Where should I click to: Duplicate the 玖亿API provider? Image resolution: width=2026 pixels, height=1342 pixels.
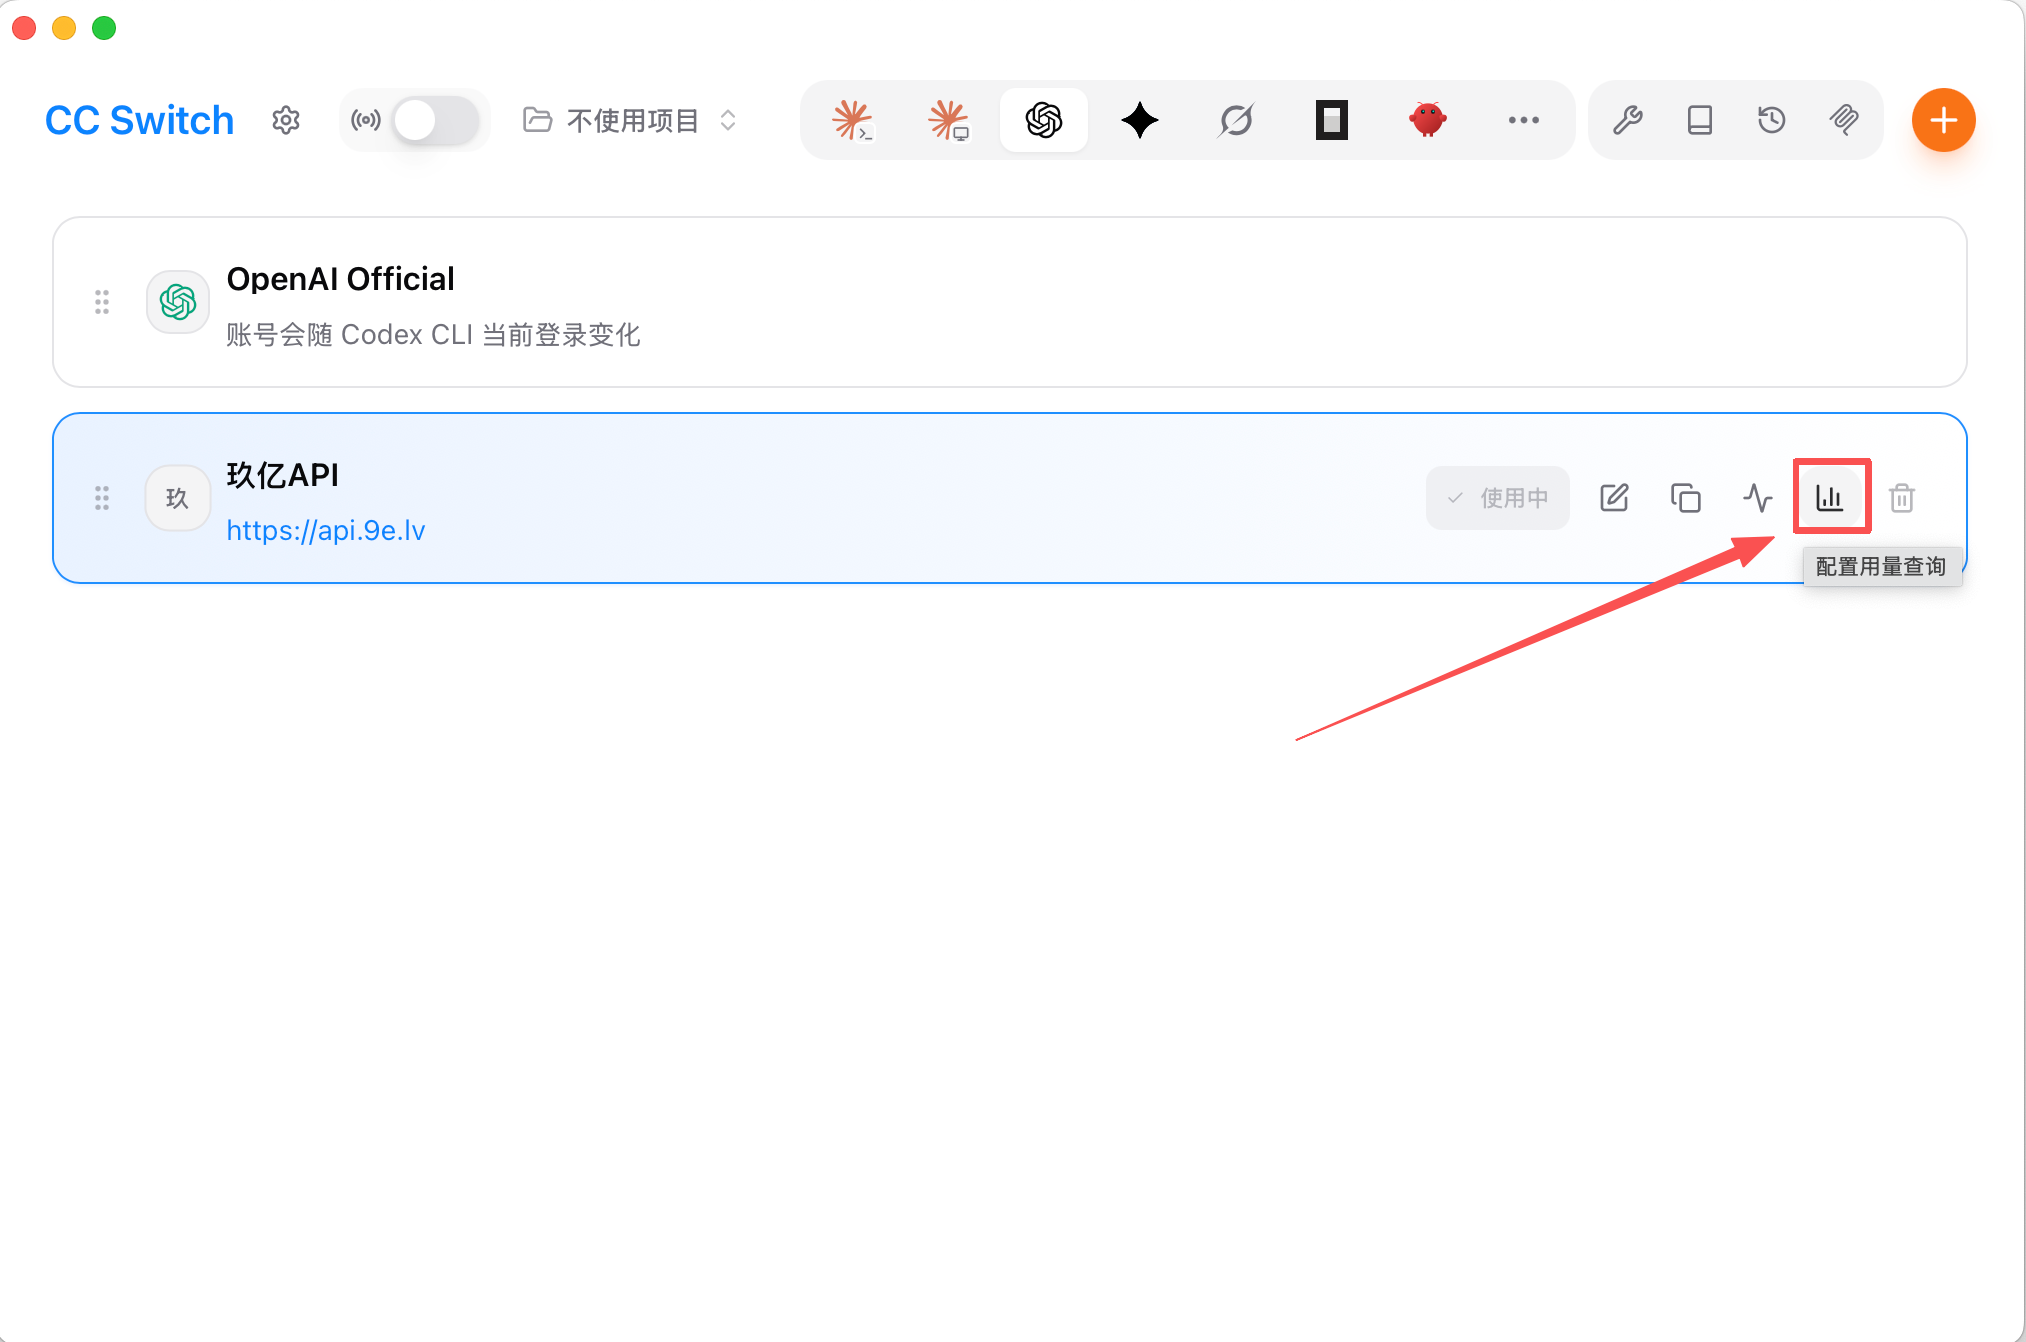point(1686,498)
